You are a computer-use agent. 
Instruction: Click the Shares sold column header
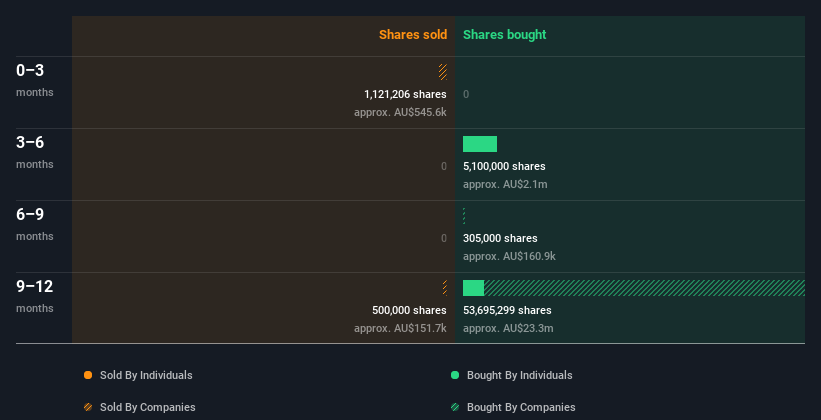413,35
